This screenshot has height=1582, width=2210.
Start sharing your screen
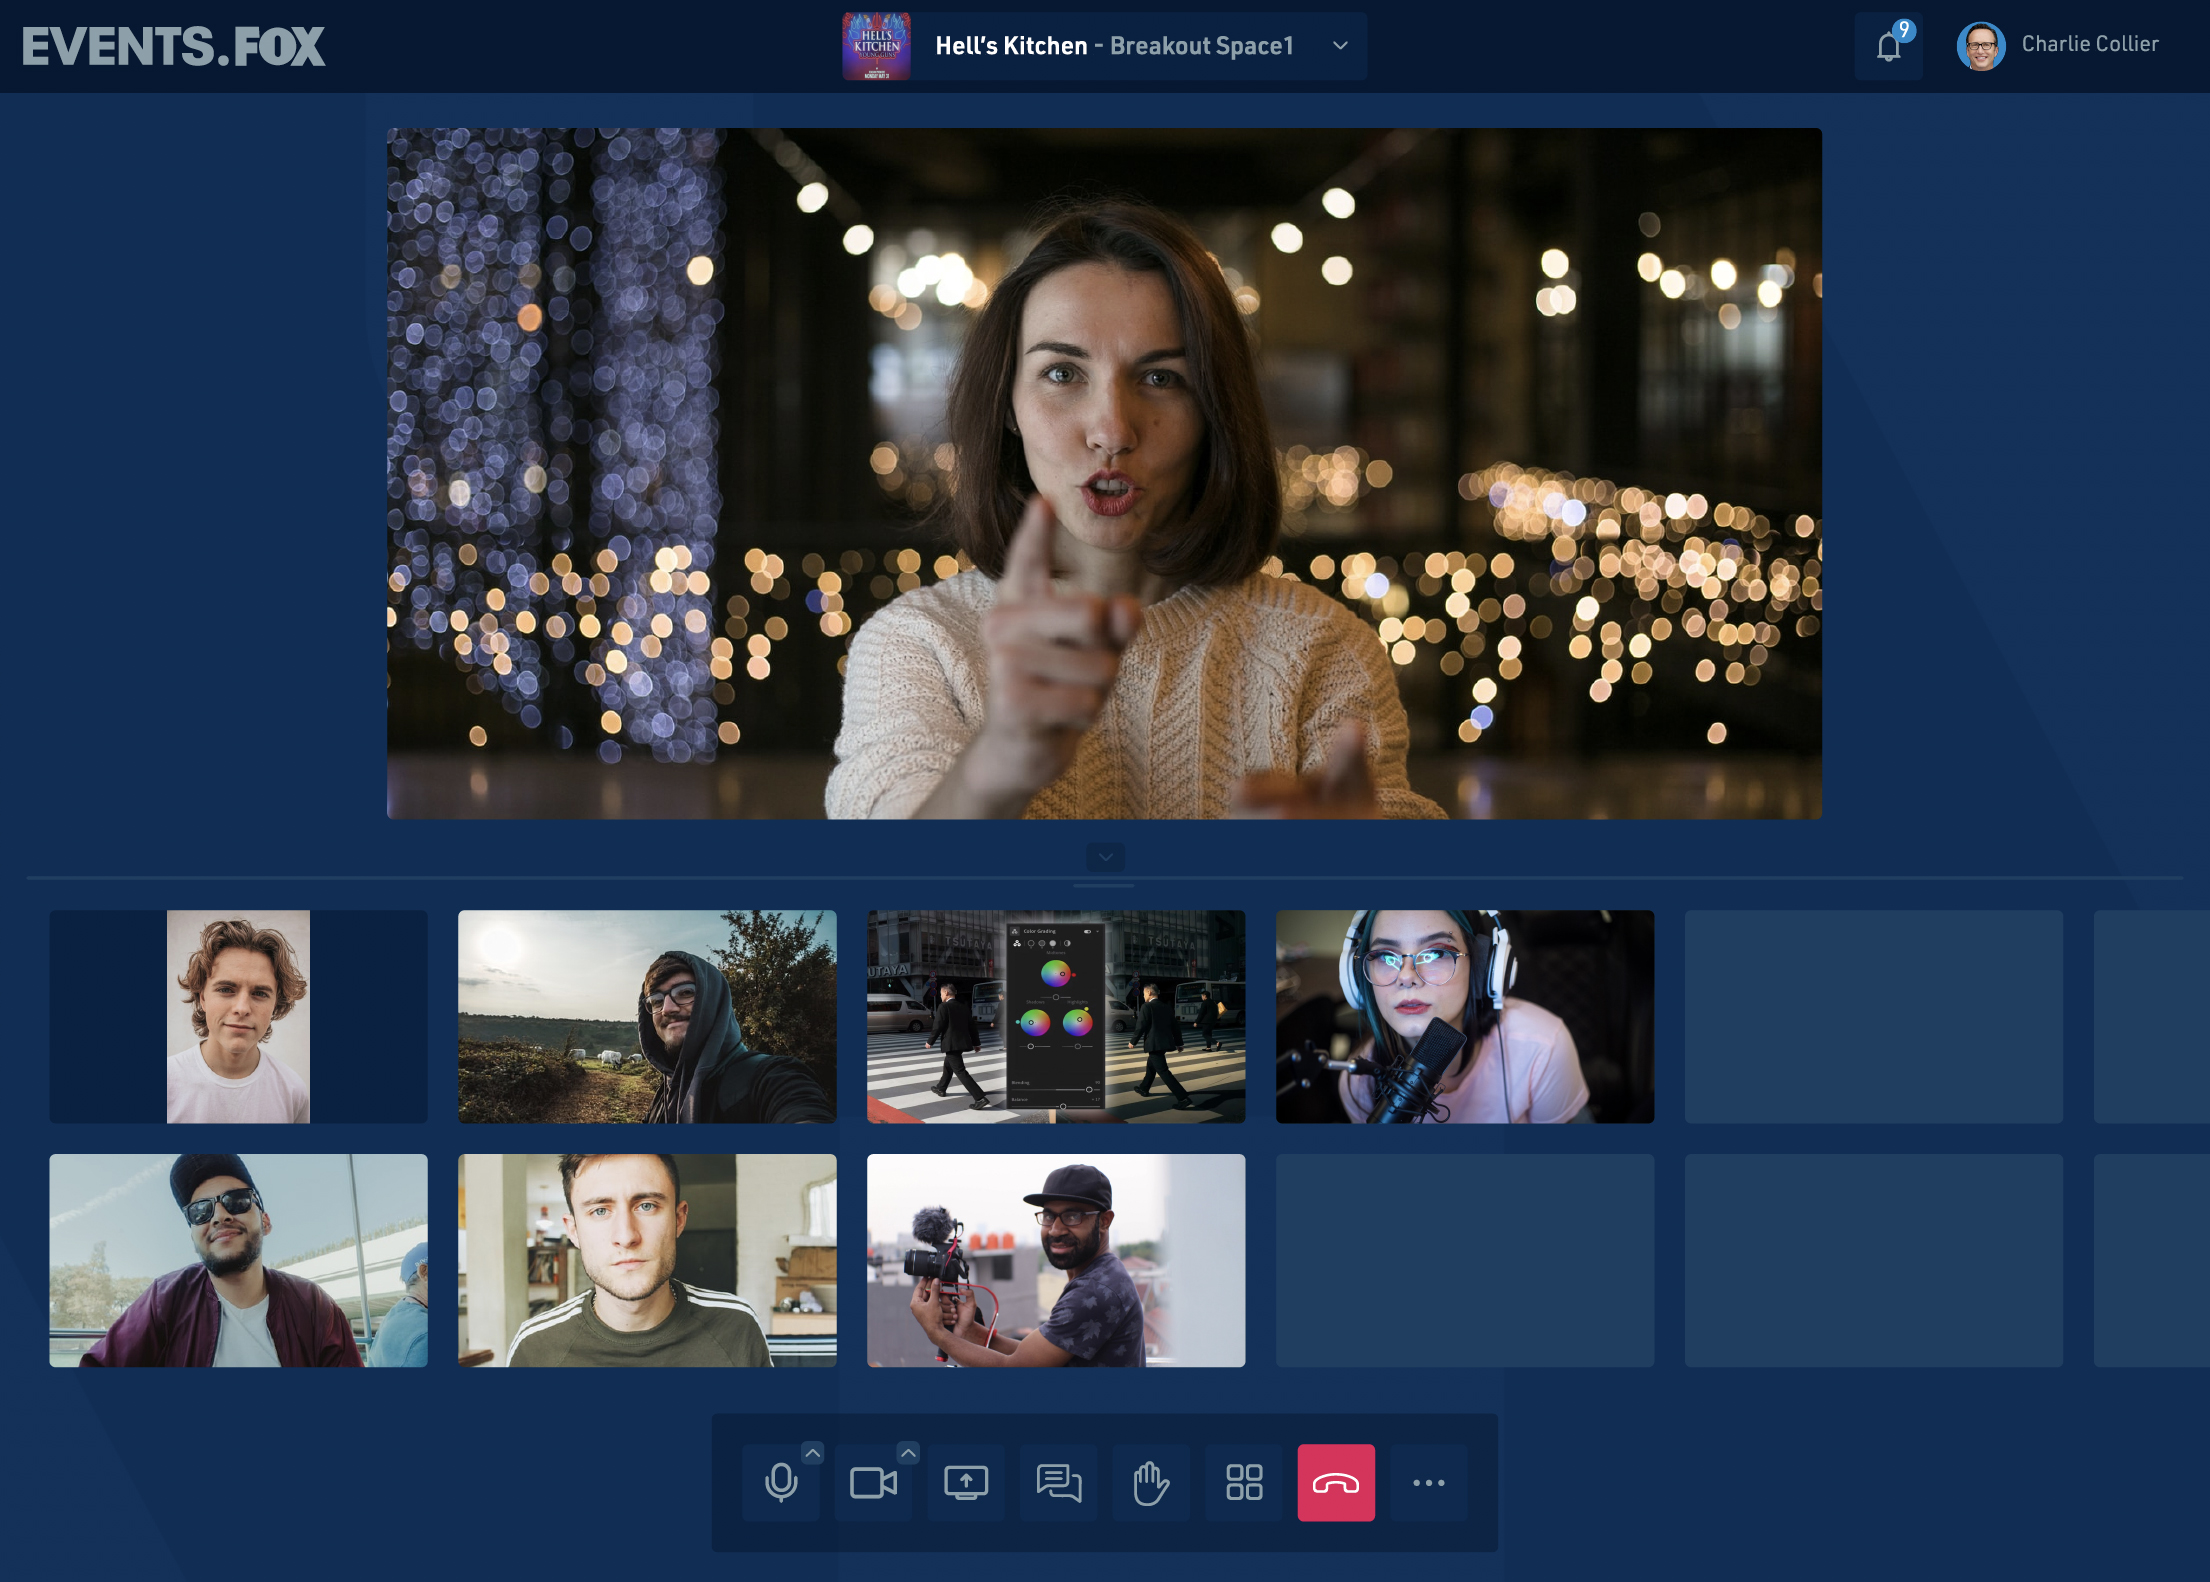pos(966,1483)
